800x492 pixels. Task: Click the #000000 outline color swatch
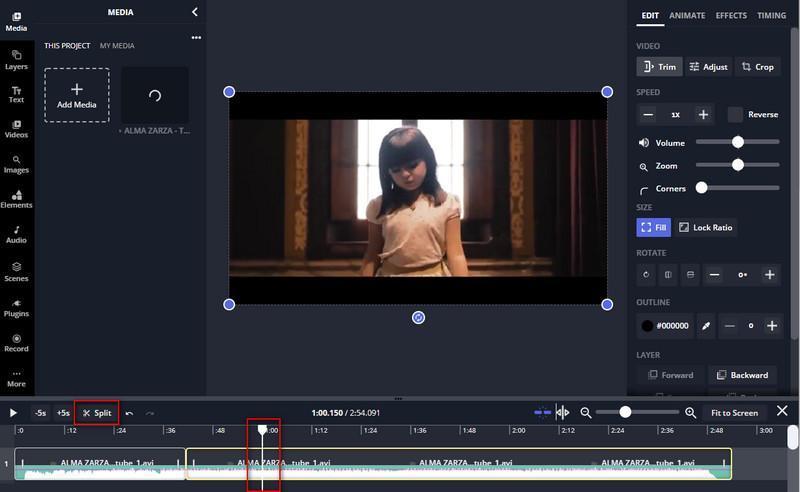click(665, 326)
